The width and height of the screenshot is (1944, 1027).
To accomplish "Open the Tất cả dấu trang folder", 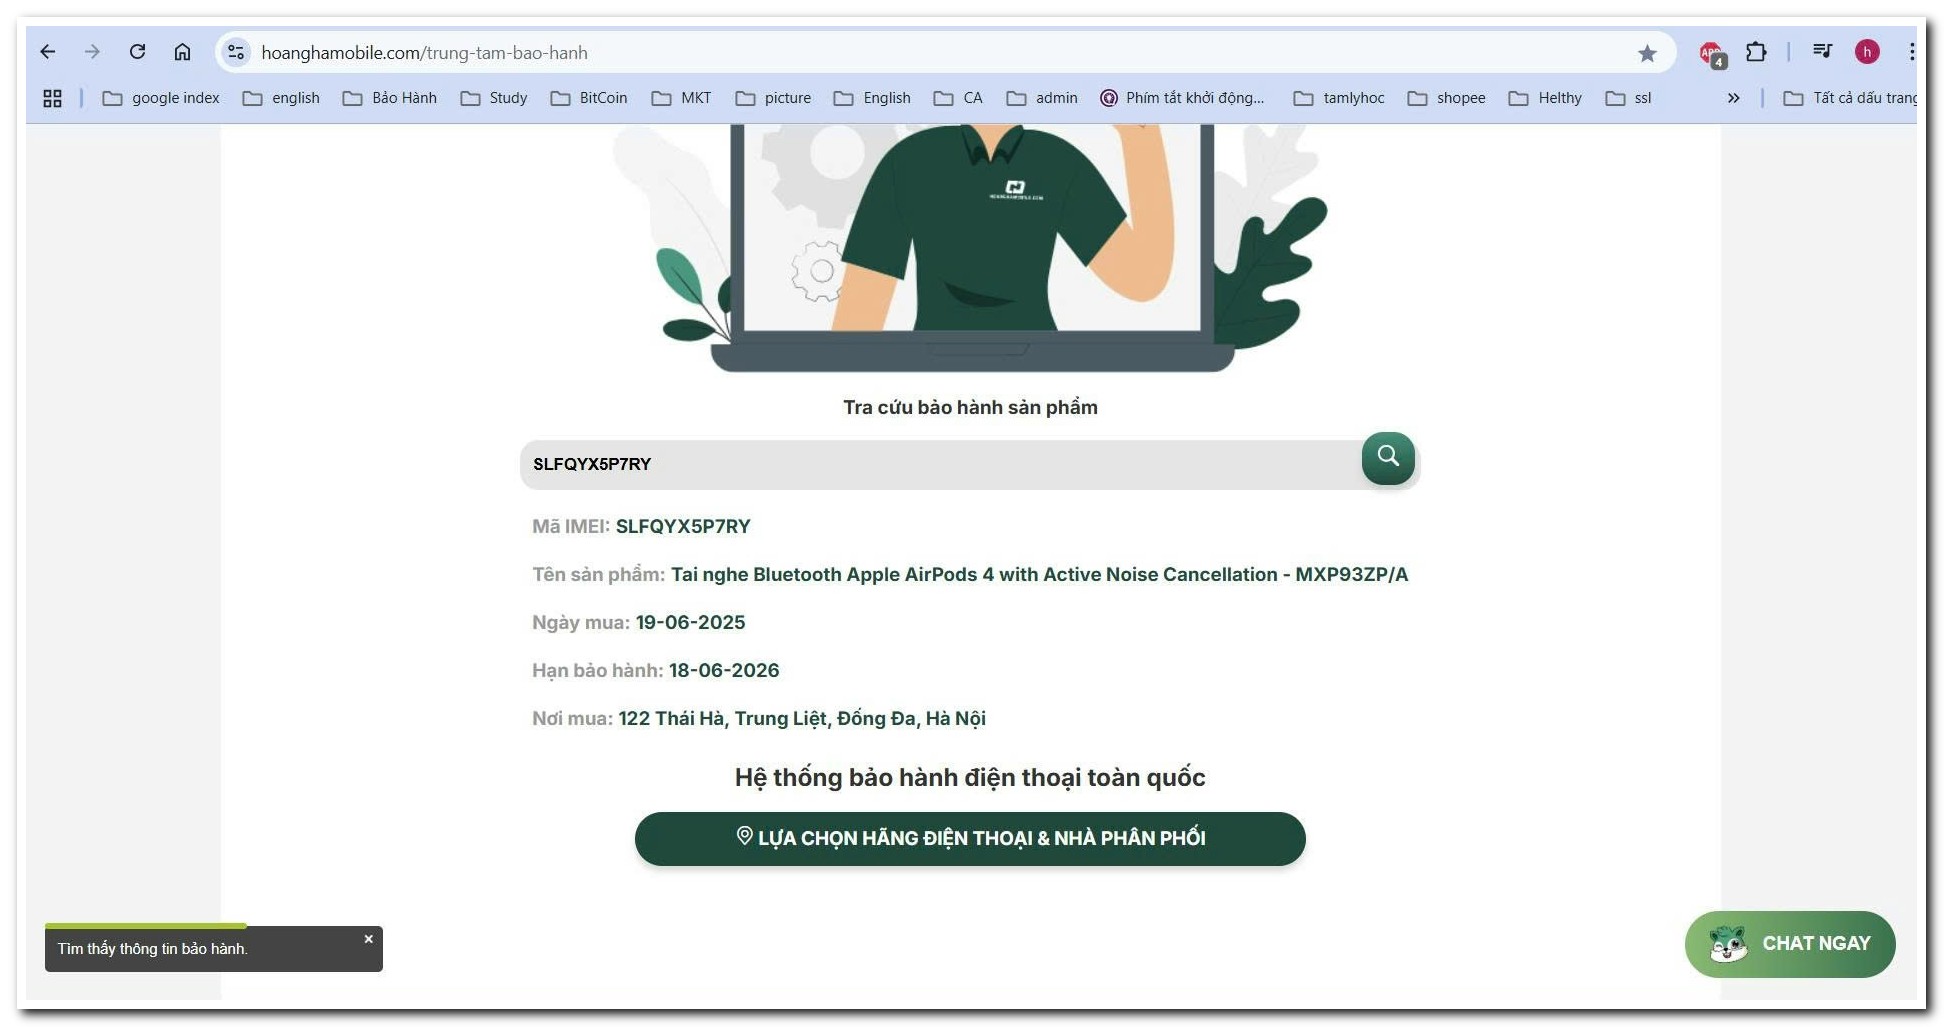I will coord(1850,98).
